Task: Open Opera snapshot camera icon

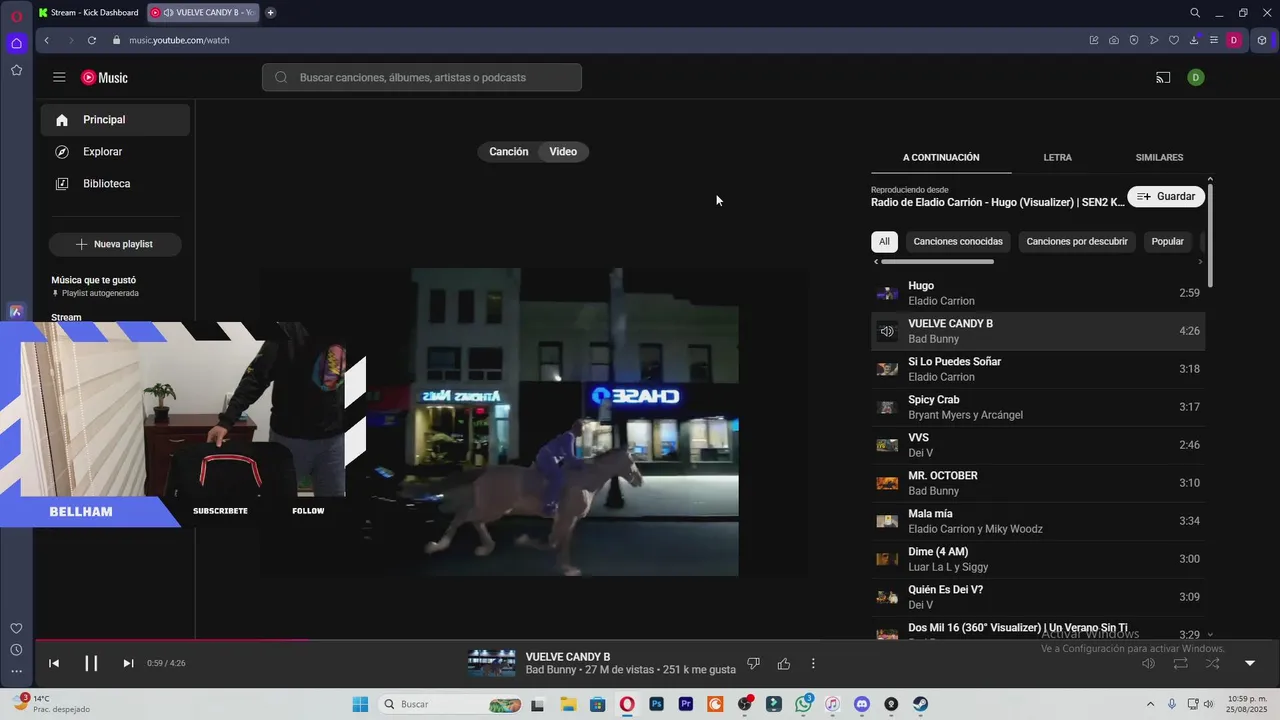Action: [x=1114, y=40]
